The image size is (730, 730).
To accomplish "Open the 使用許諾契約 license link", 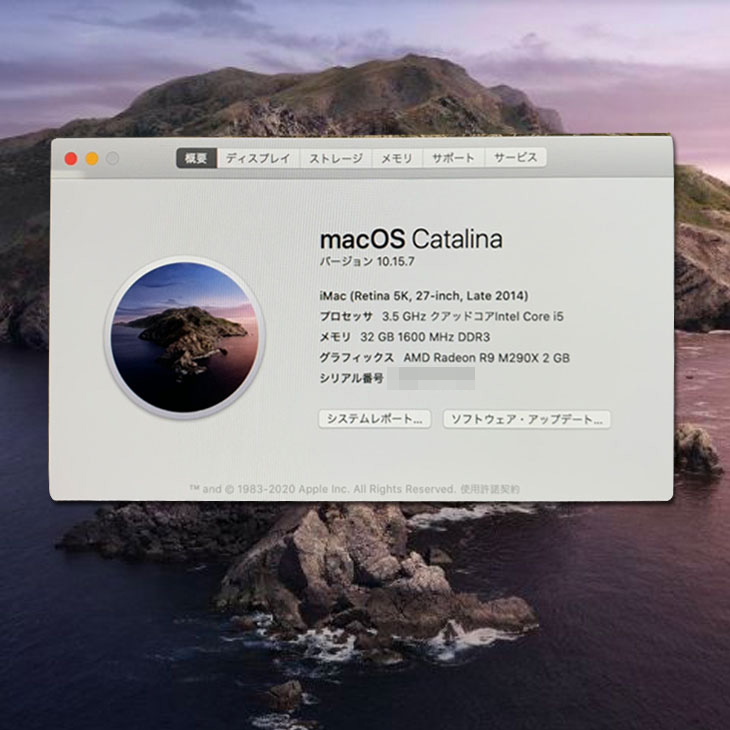I will [x=489, y=489].
